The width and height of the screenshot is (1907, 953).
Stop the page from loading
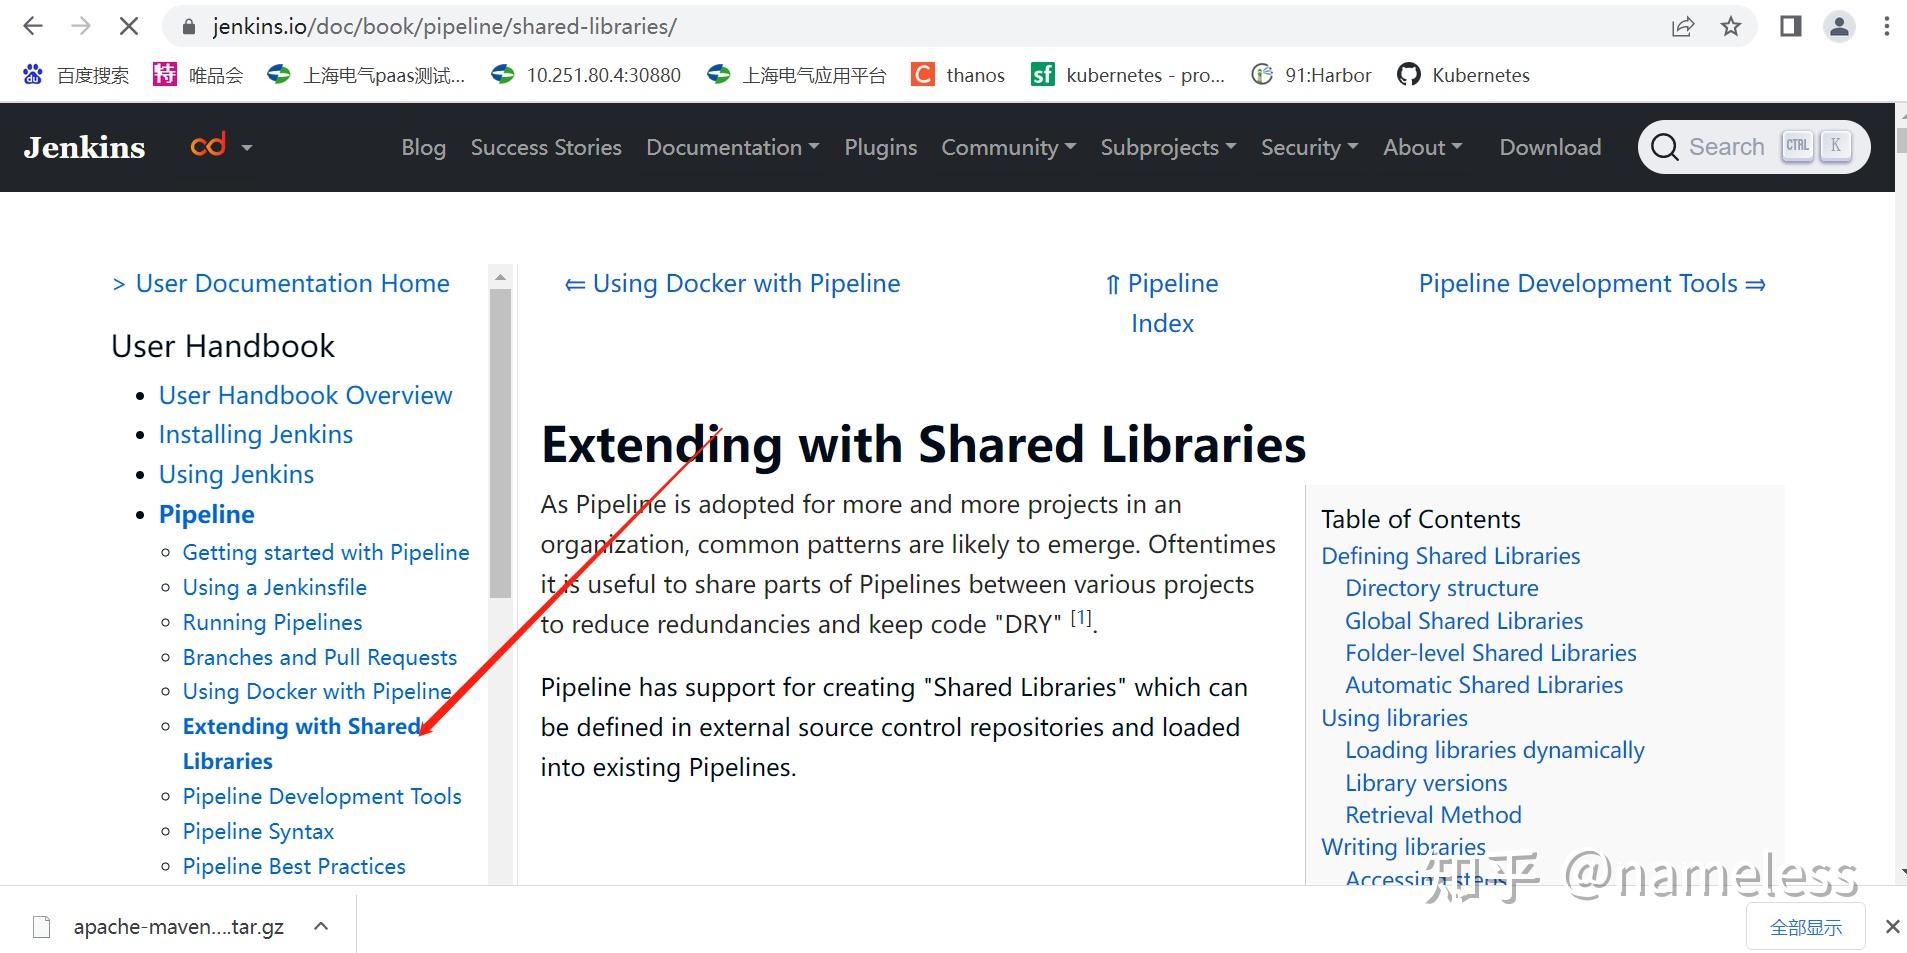click(x=128, y=27)
